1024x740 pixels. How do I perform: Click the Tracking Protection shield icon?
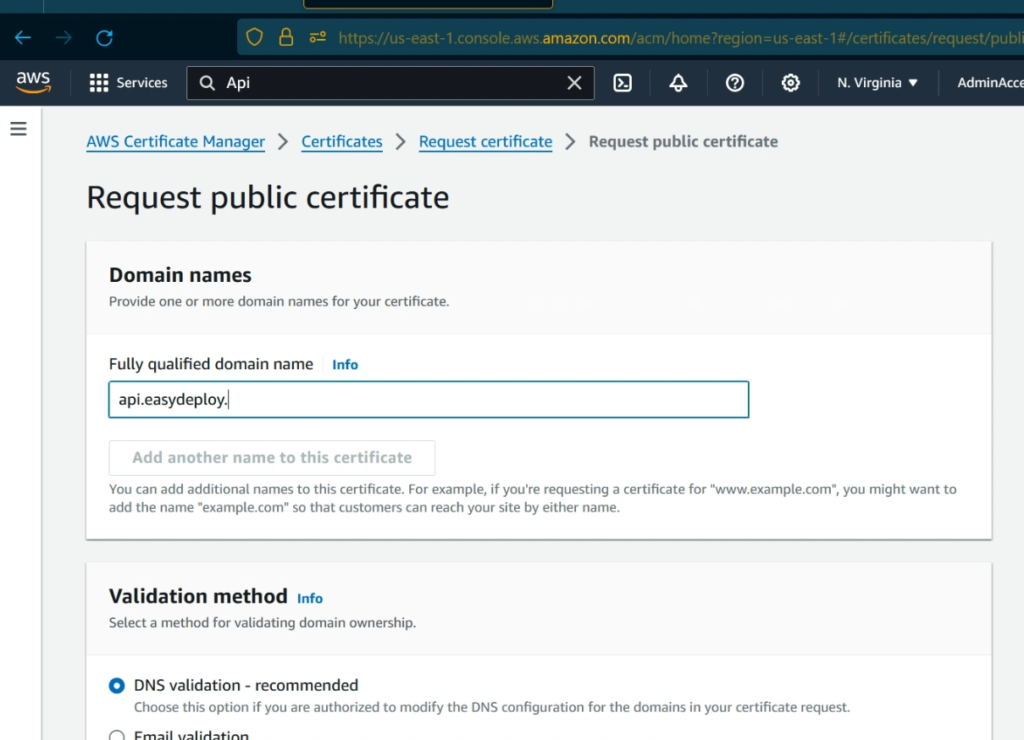pos(254,36)
